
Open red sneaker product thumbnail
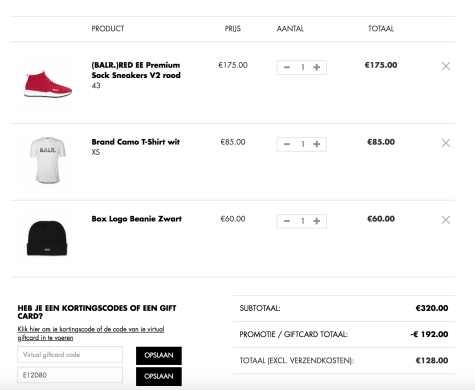[48, 84]
